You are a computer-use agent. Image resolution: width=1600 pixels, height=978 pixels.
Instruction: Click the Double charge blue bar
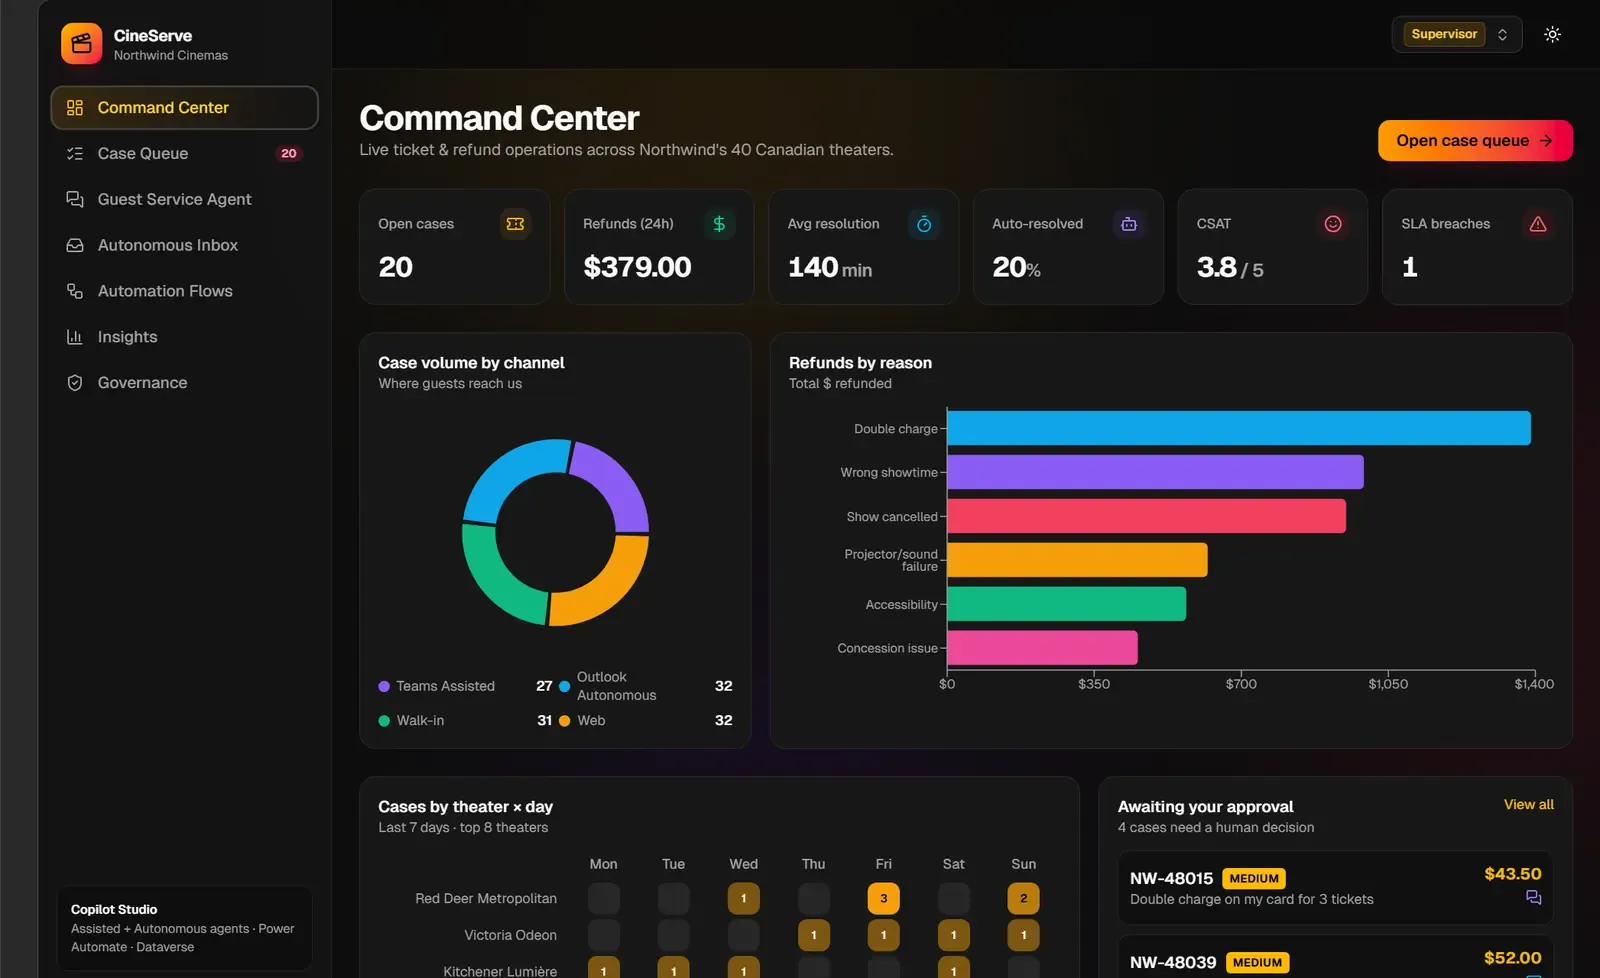(x=1239, y=428)
